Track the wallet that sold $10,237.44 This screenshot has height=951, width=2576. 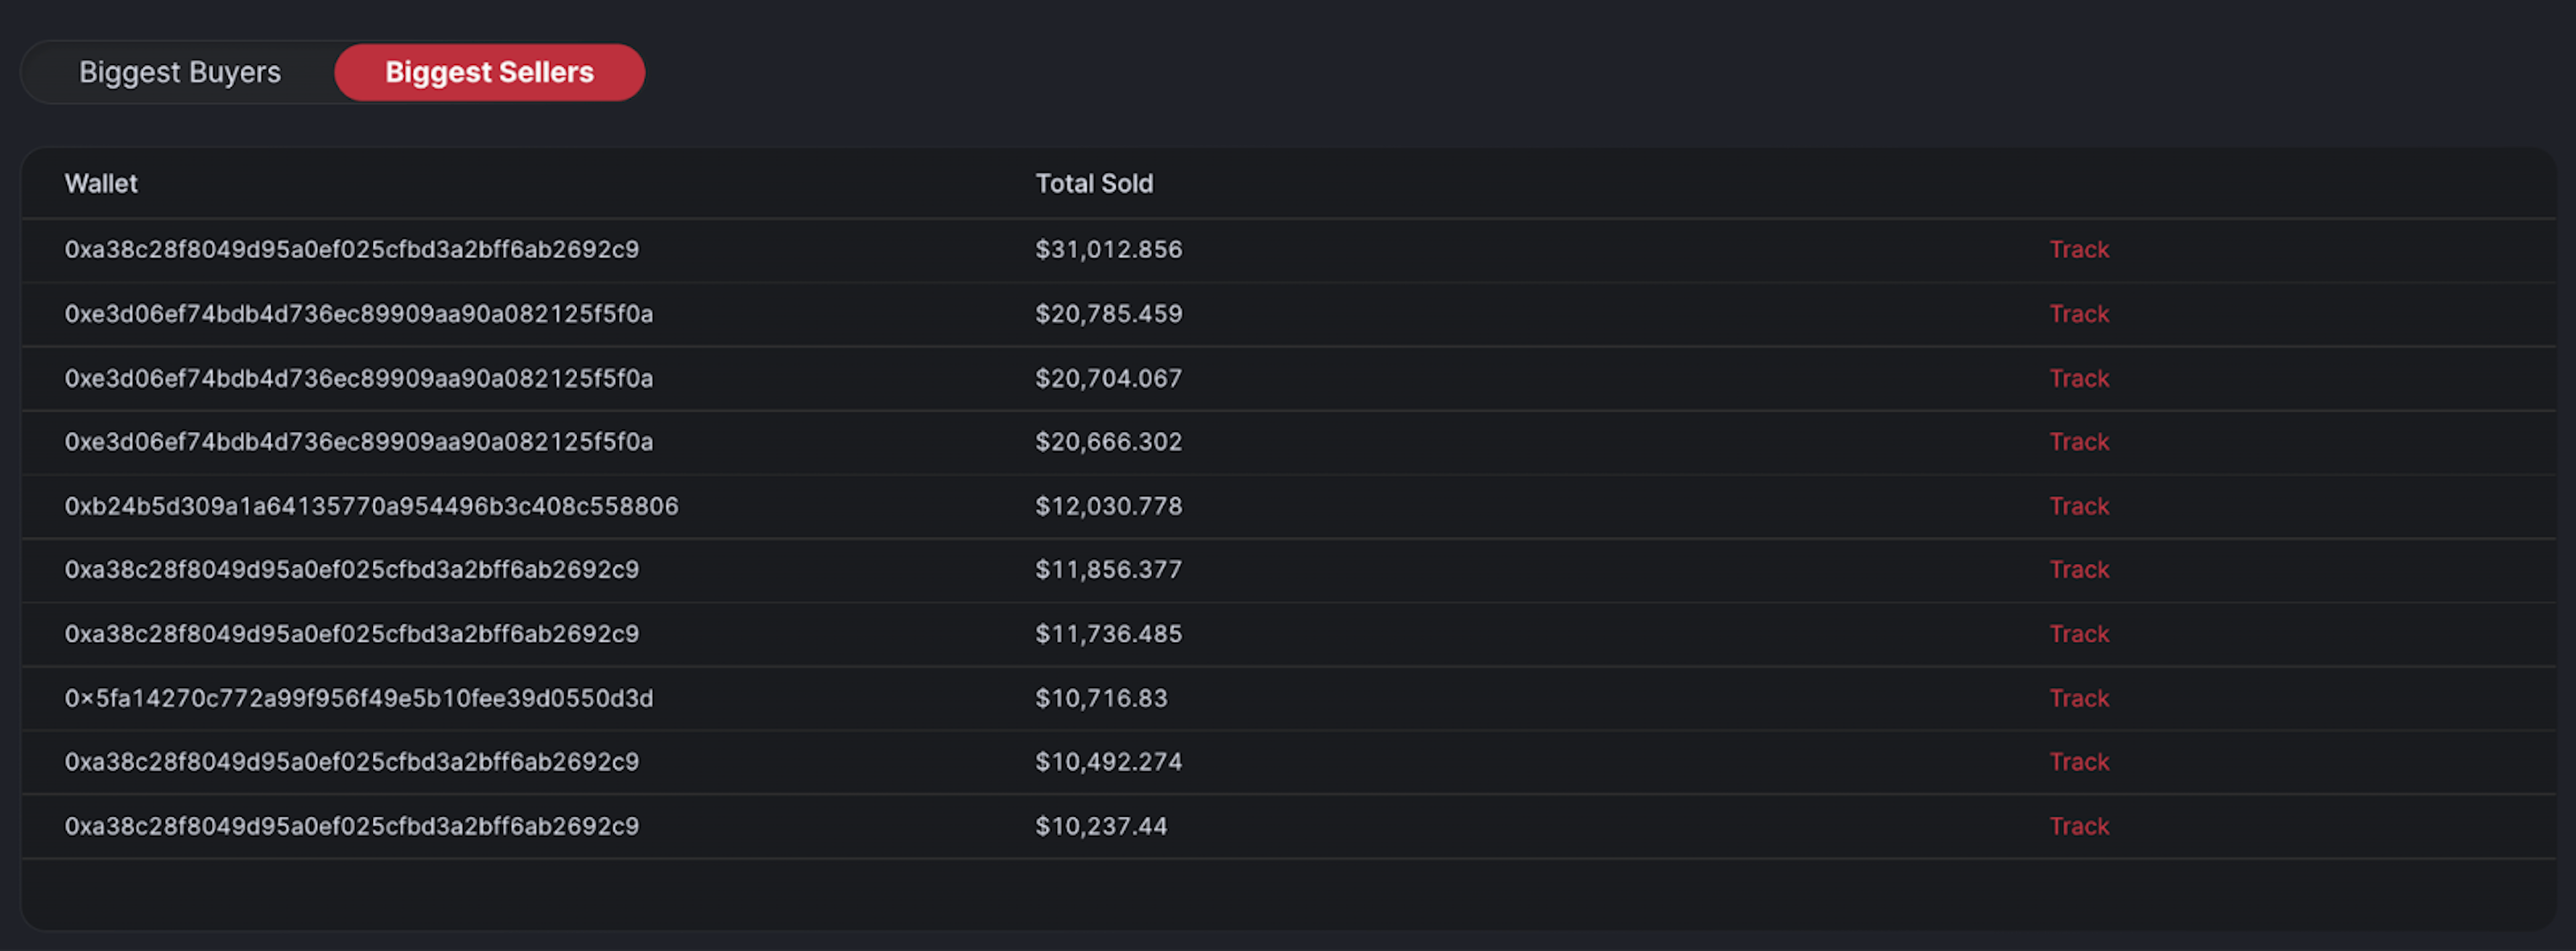click(x=2079, y=826)
